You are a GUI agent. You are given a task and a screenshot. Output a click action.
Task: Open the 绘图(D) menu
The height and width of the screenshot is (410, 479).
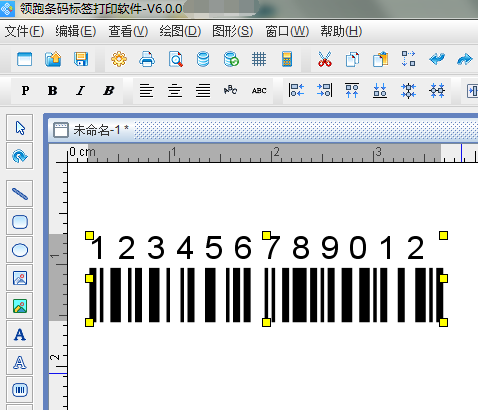pyautogui.click(x=180, y=32)
